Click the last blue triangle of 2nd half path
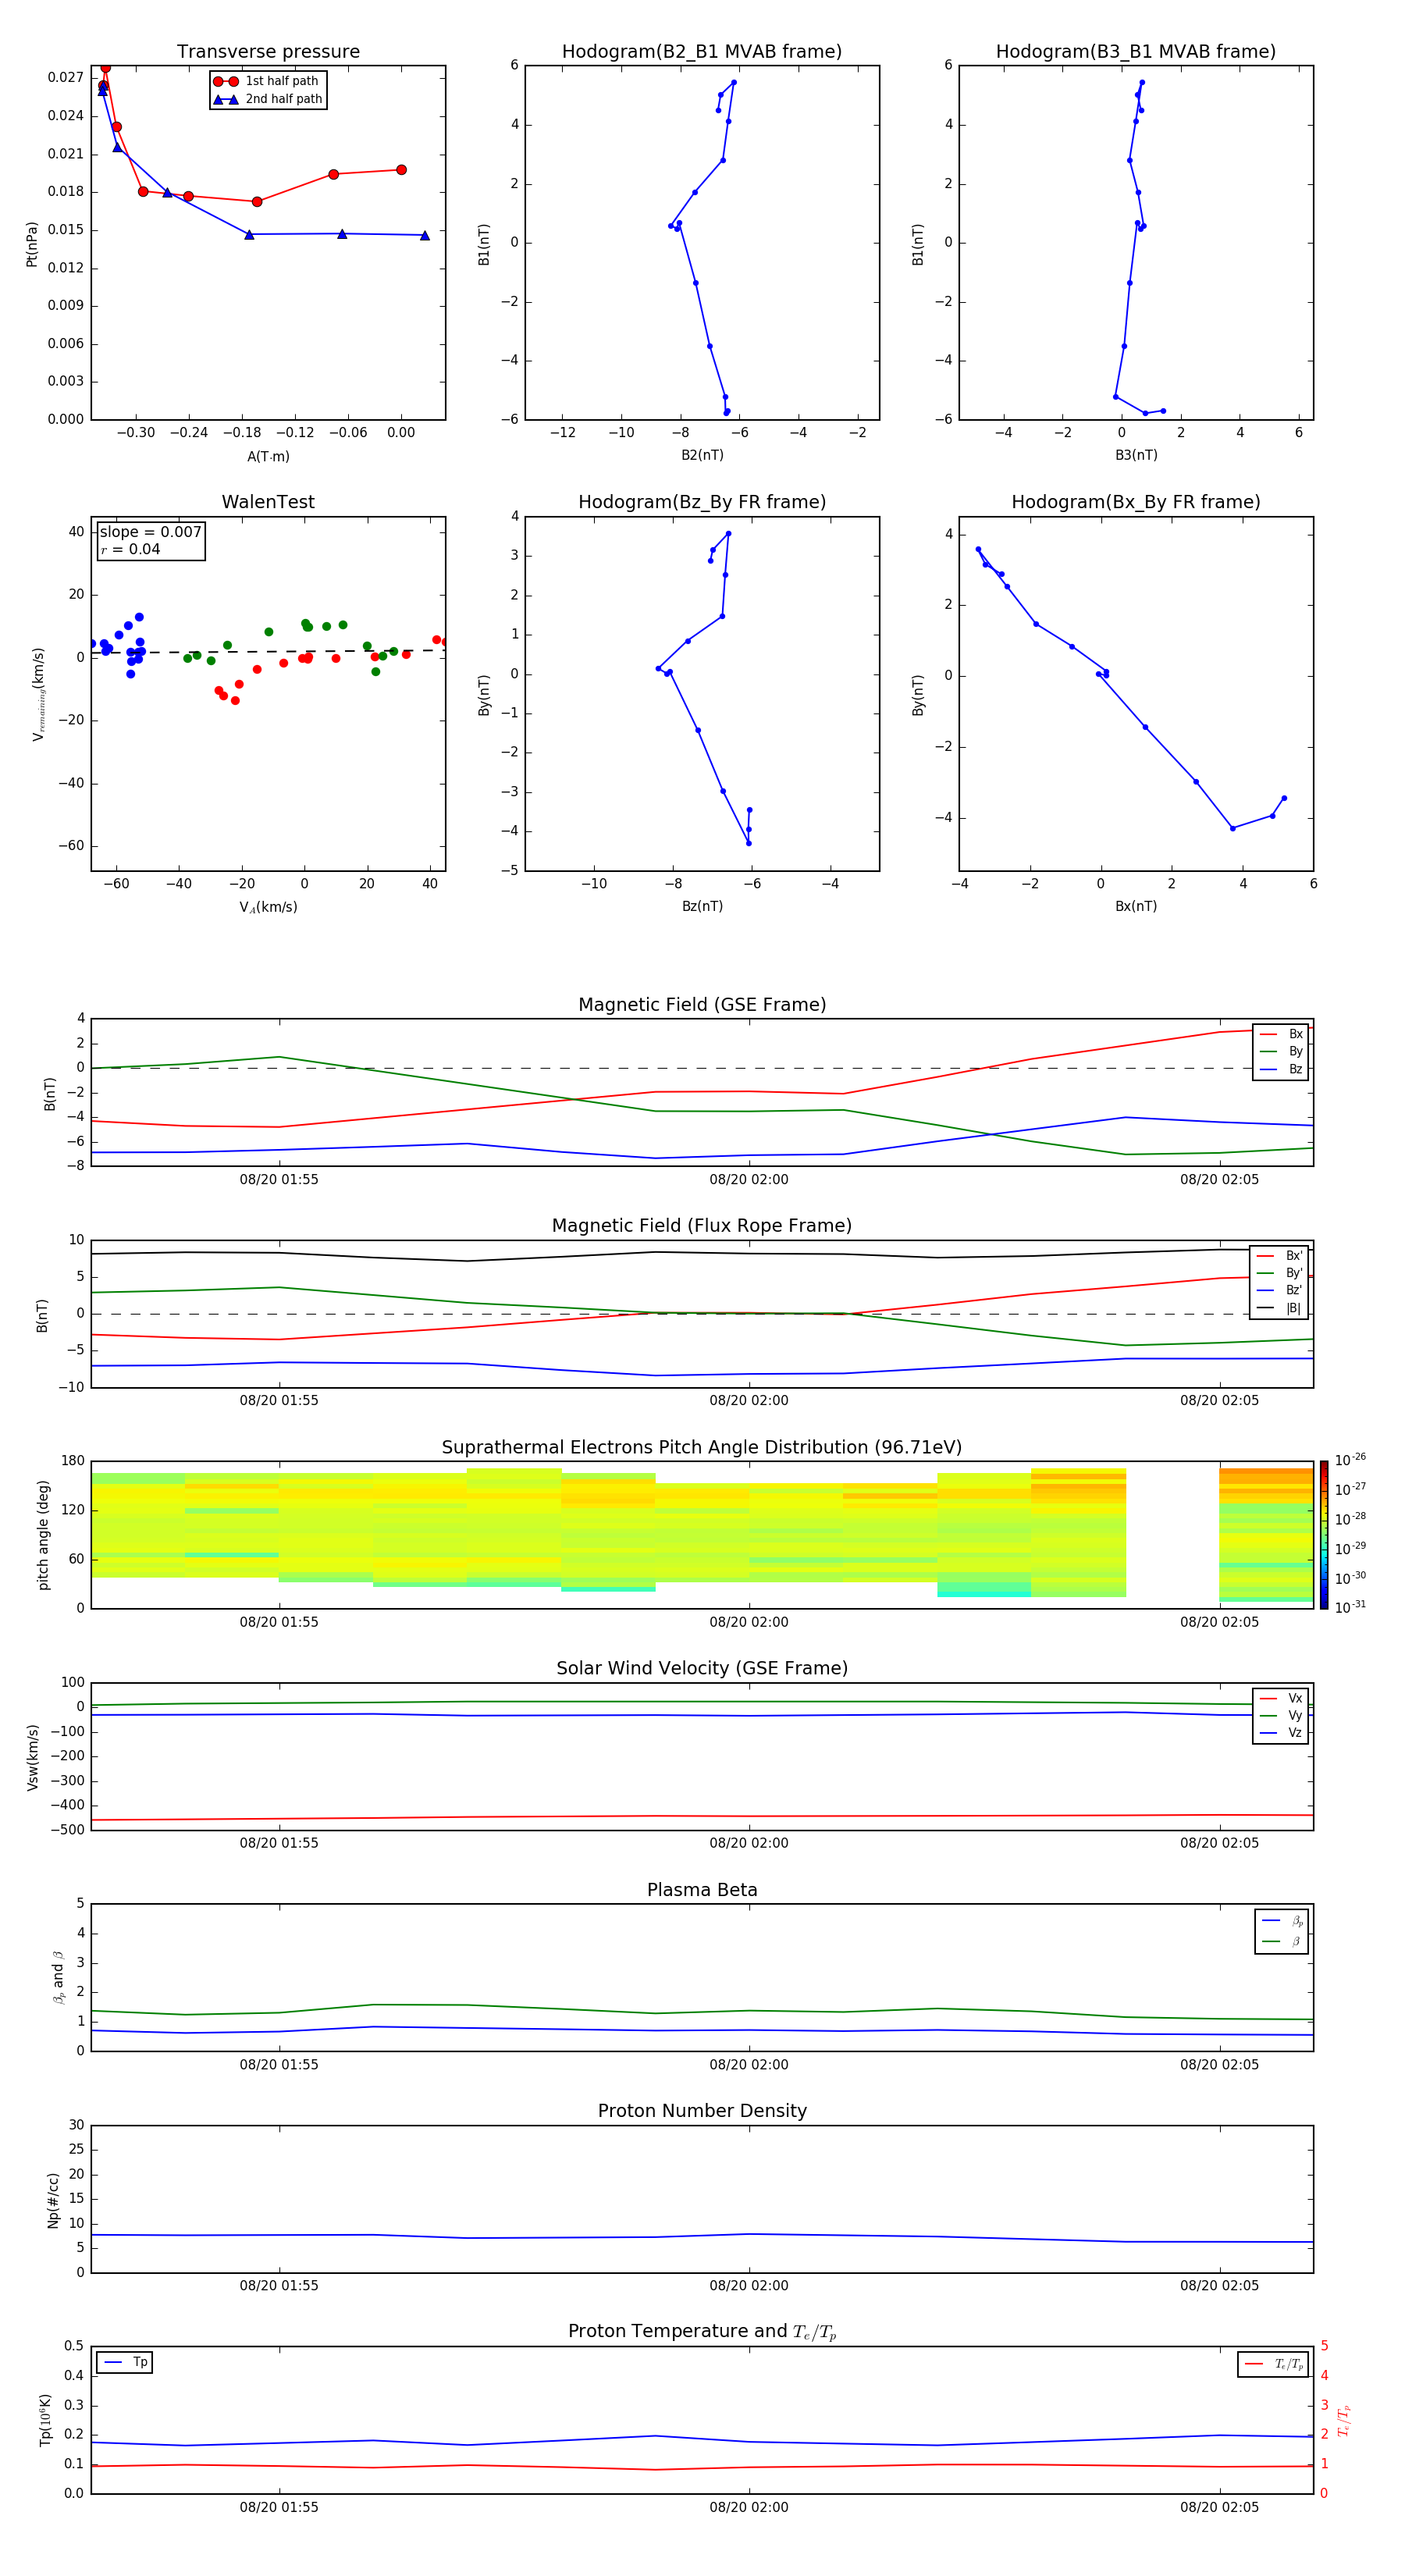1405x2576 pixels. pyautogui.click(x=425, y=235)
